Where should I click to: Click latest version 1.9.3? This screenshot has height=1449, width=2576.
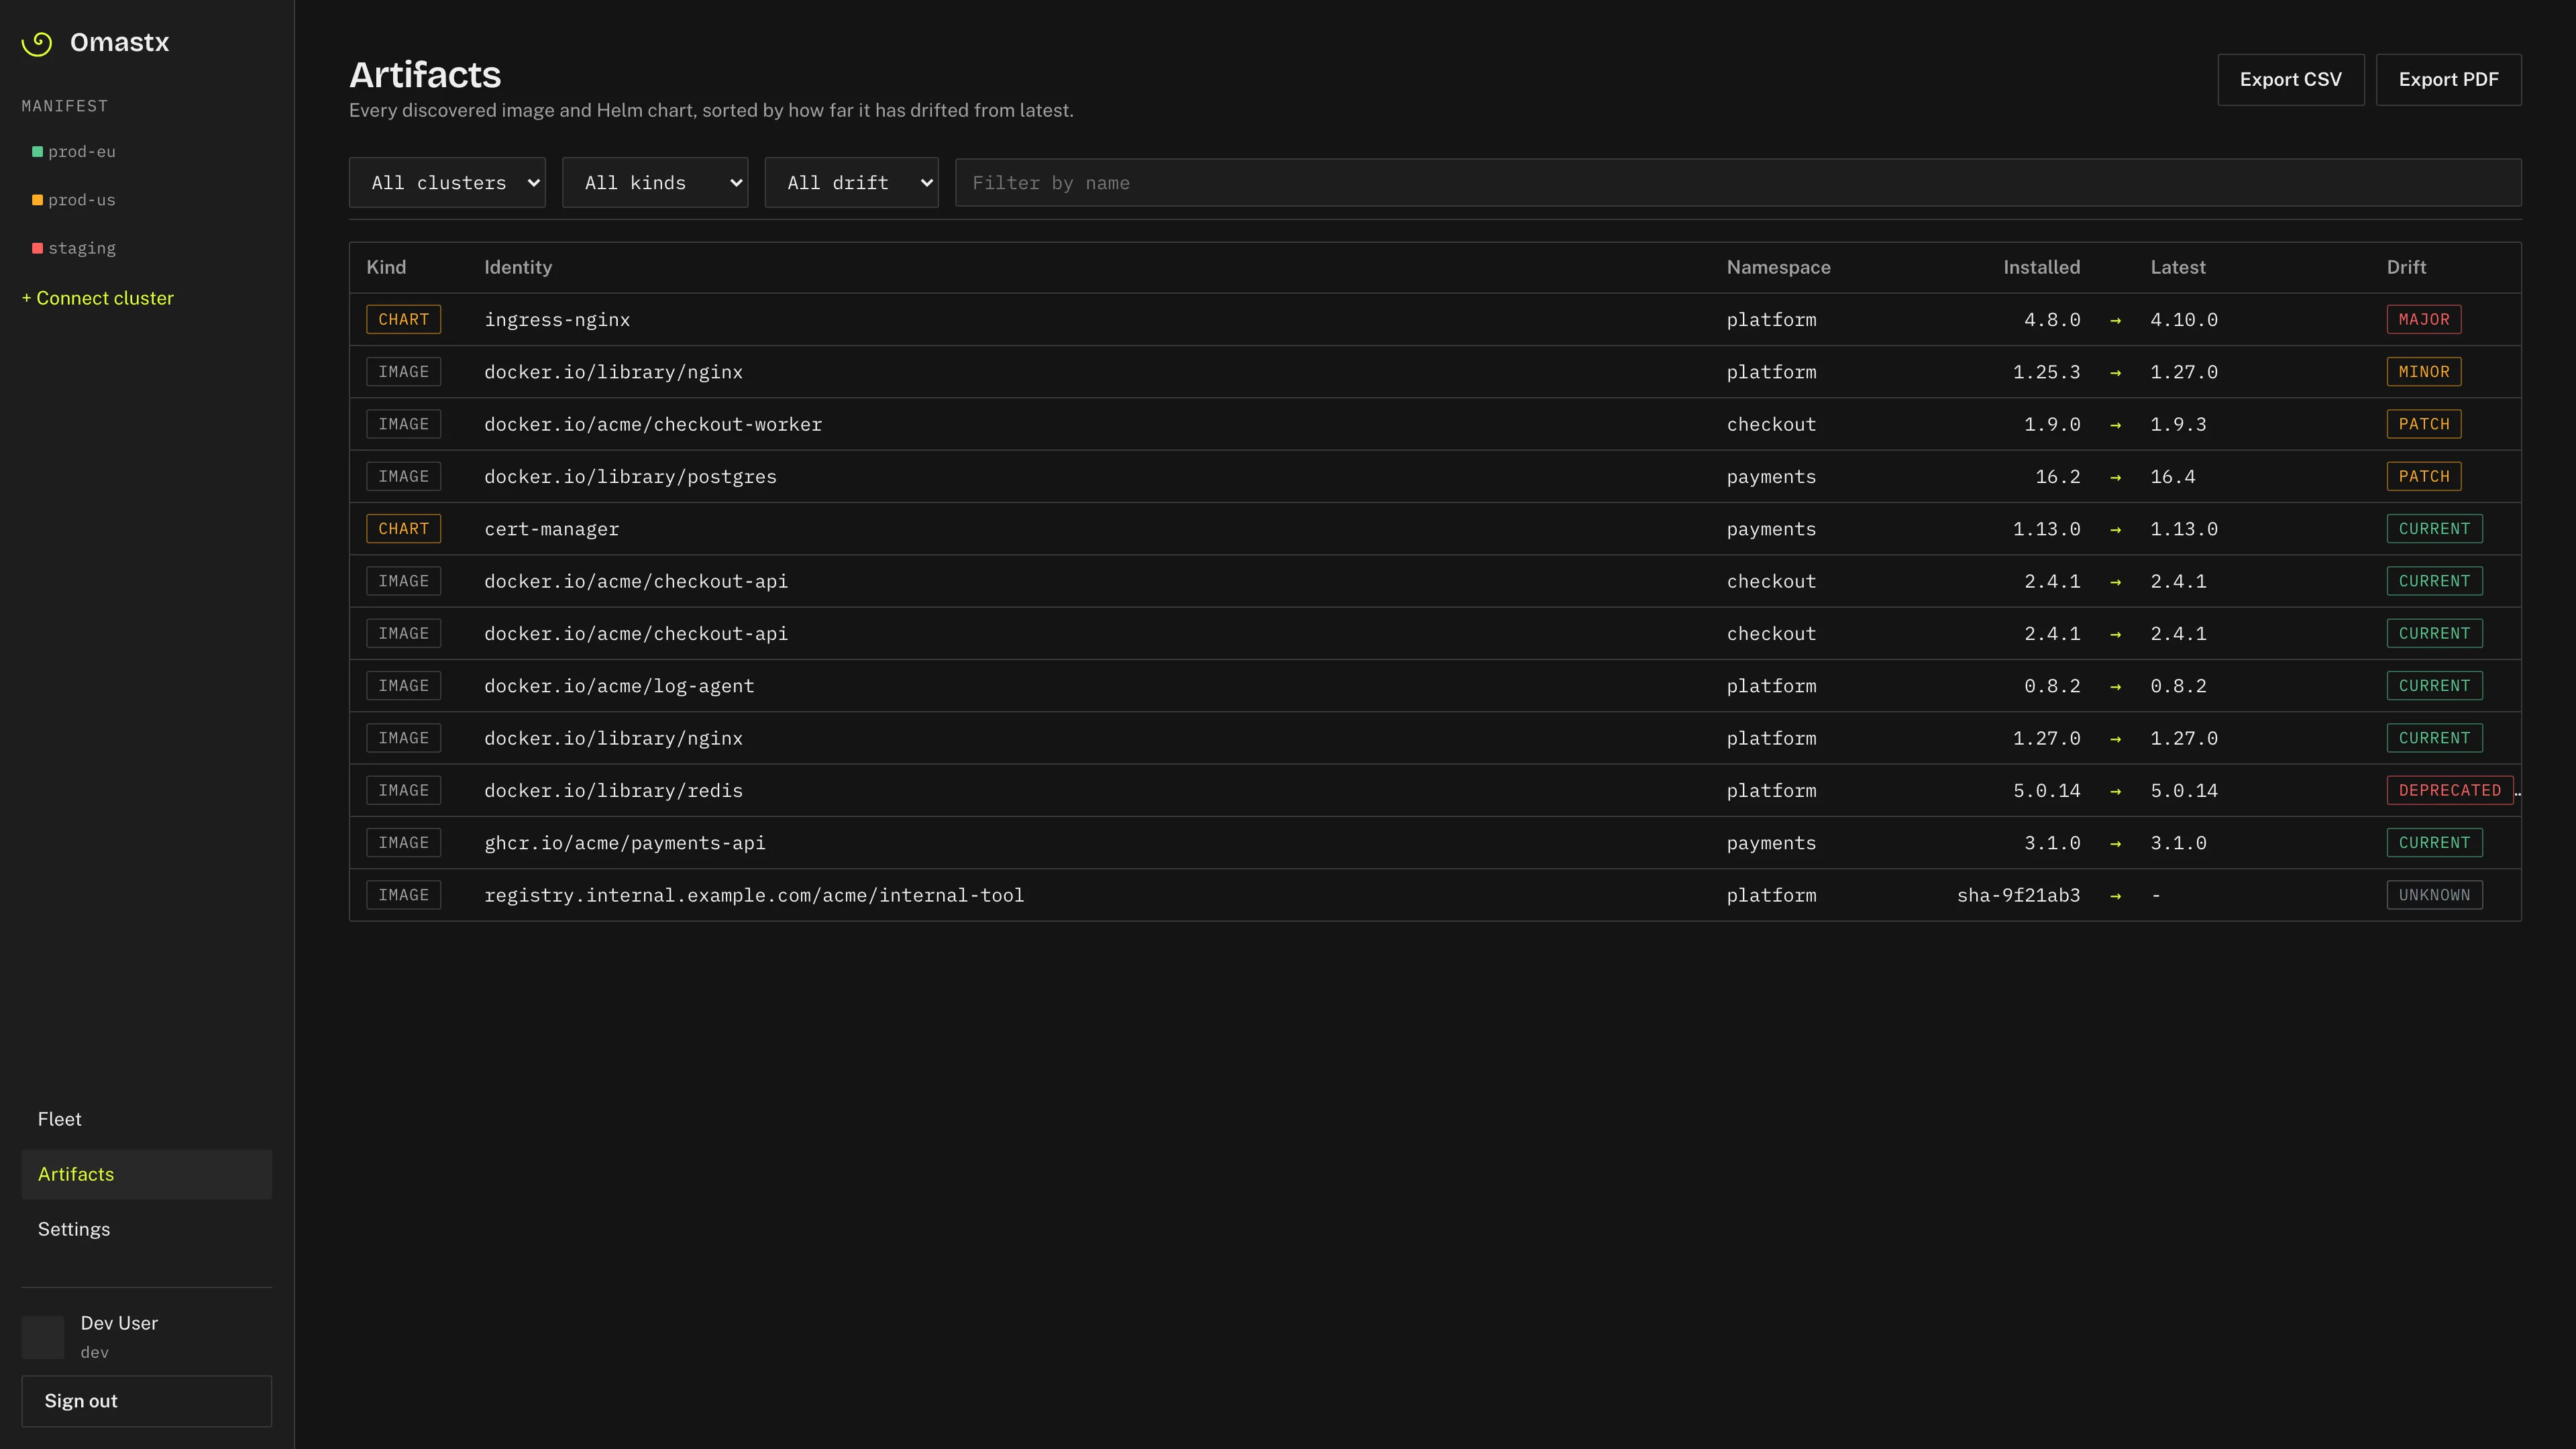pos(2178,424)
